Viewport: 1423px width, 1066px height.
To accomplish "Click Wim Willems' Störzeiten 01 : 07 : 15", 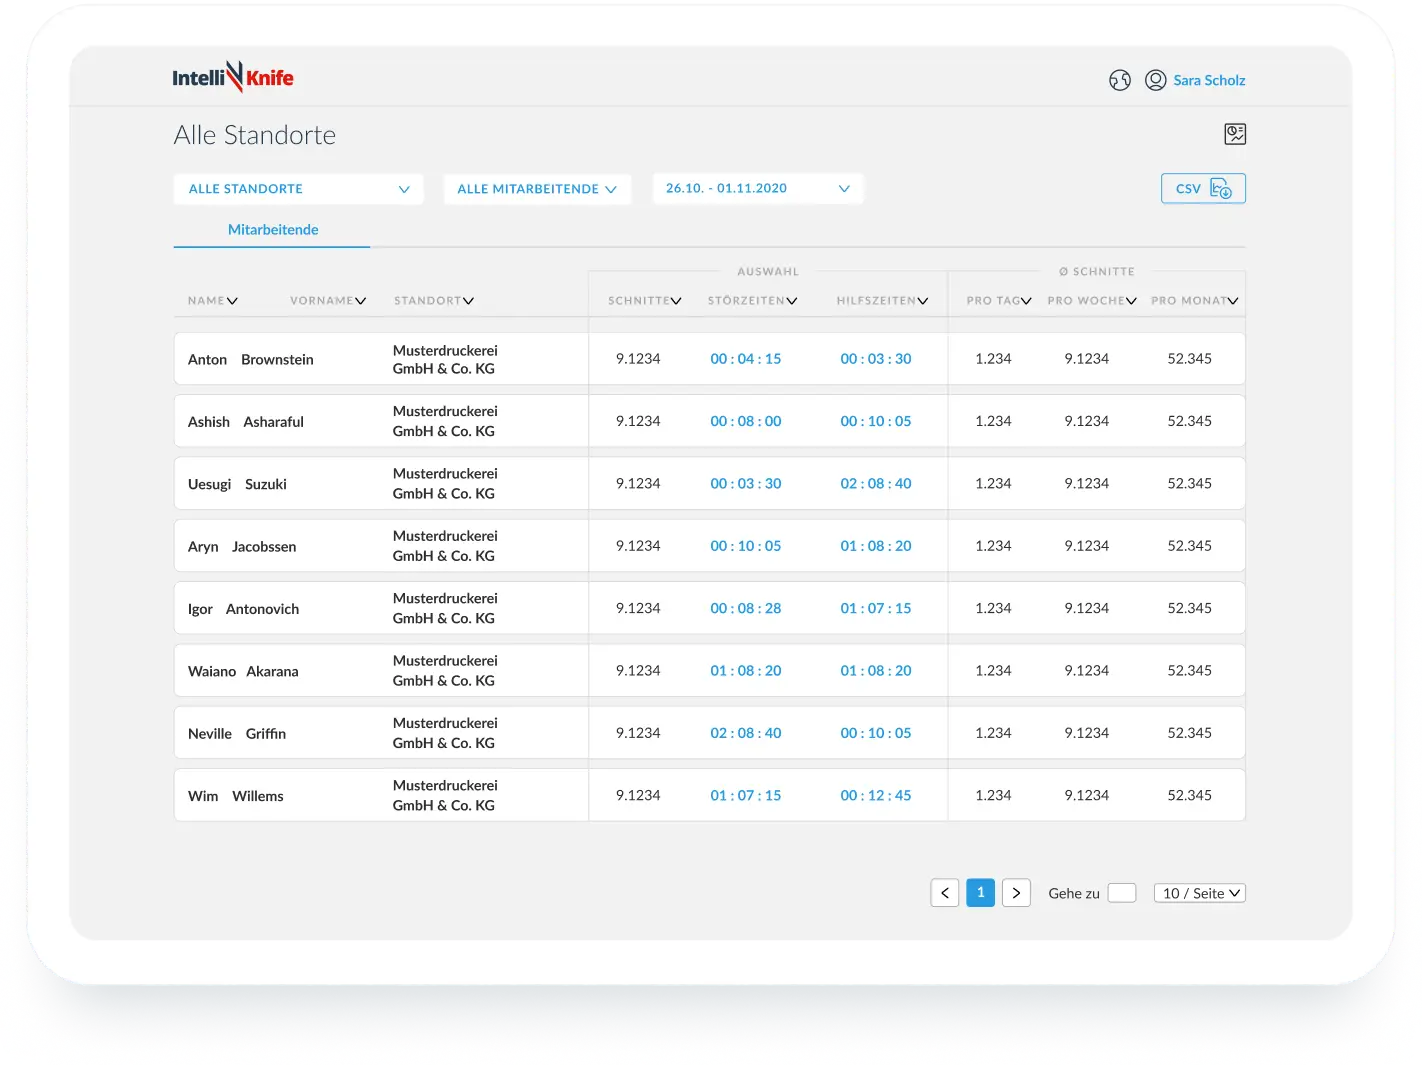I will pos(746,795).
